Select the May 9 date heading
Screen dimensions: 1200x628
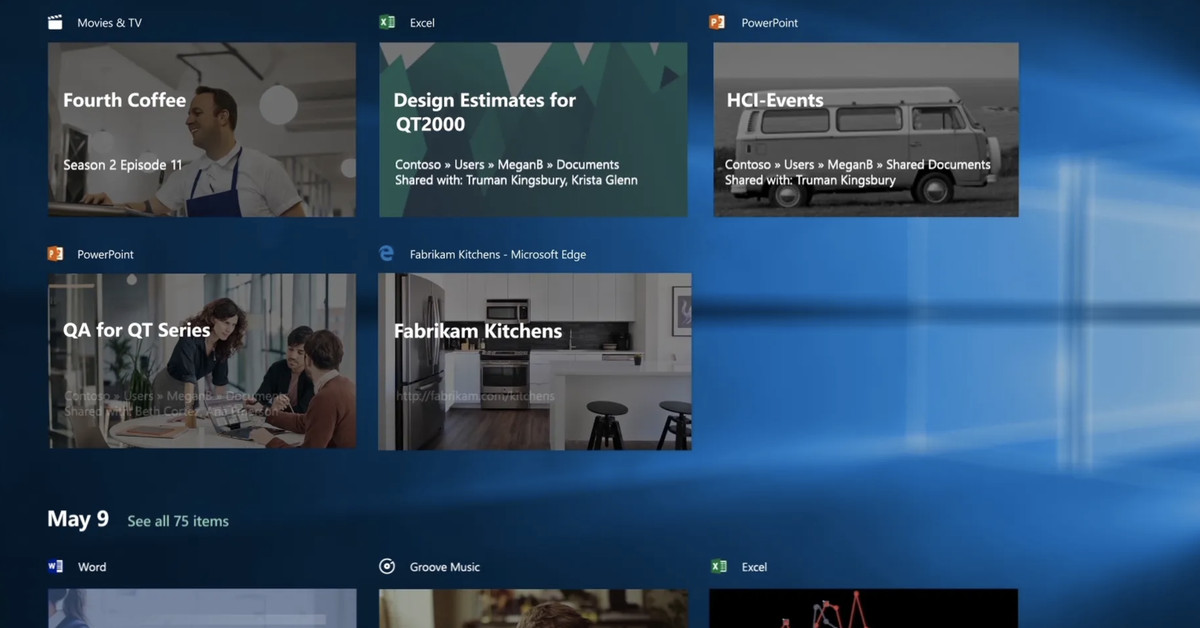click(78, 519)
